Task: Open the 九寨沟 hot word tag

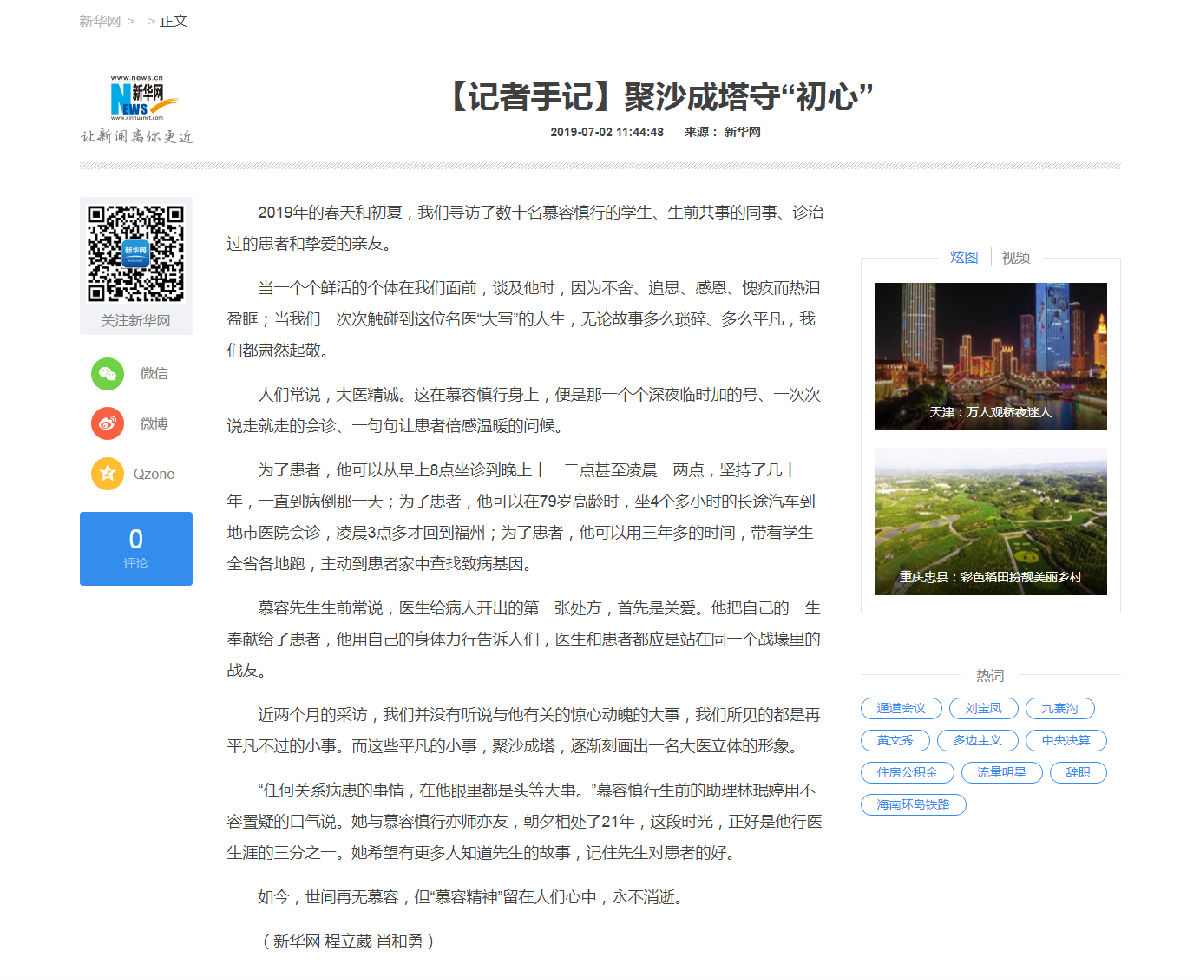Action: (1059, 708)
